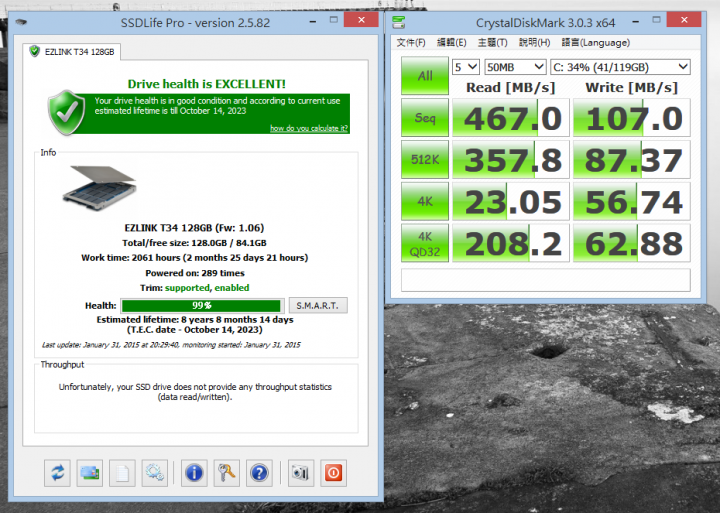Screen dimensions: 720x513
Task: Open the test count dropdown showing 5
Action: click(466, 67)
